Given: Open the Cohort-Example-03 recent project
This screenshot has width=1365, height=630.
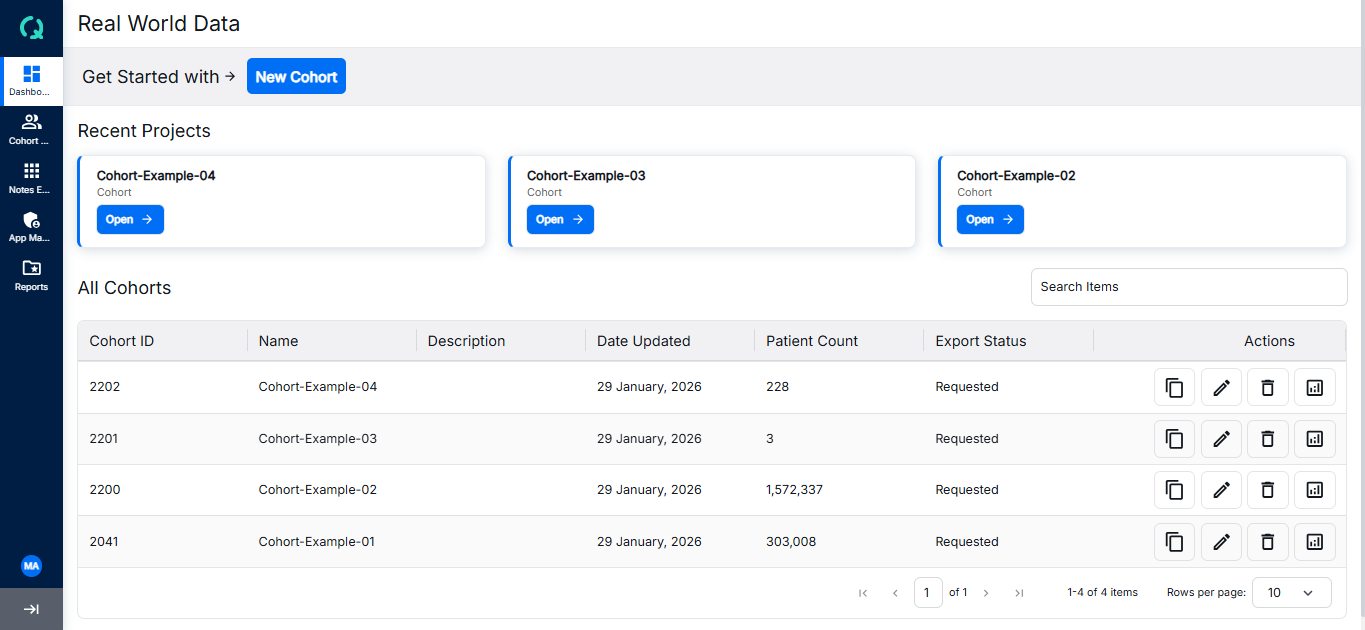Looking at the screenshot, I should tap(560, 219).
